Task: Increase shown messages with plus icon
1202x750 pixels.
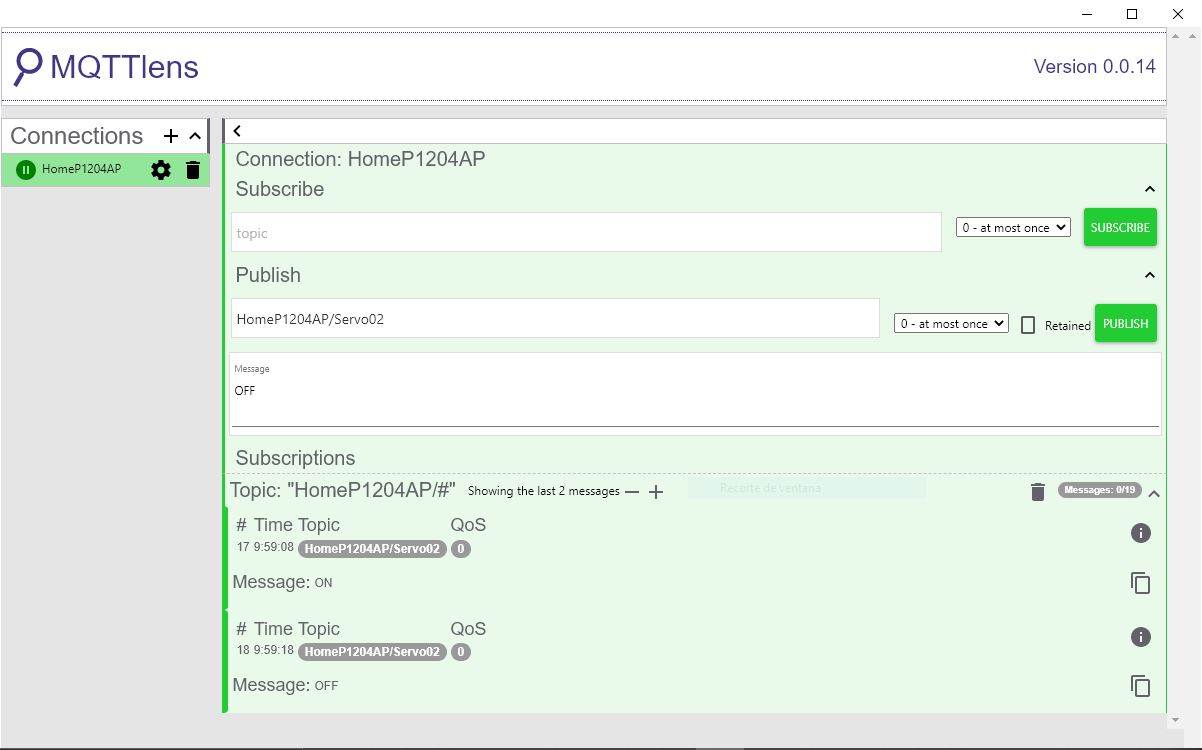Action: (x=656, y=491)
